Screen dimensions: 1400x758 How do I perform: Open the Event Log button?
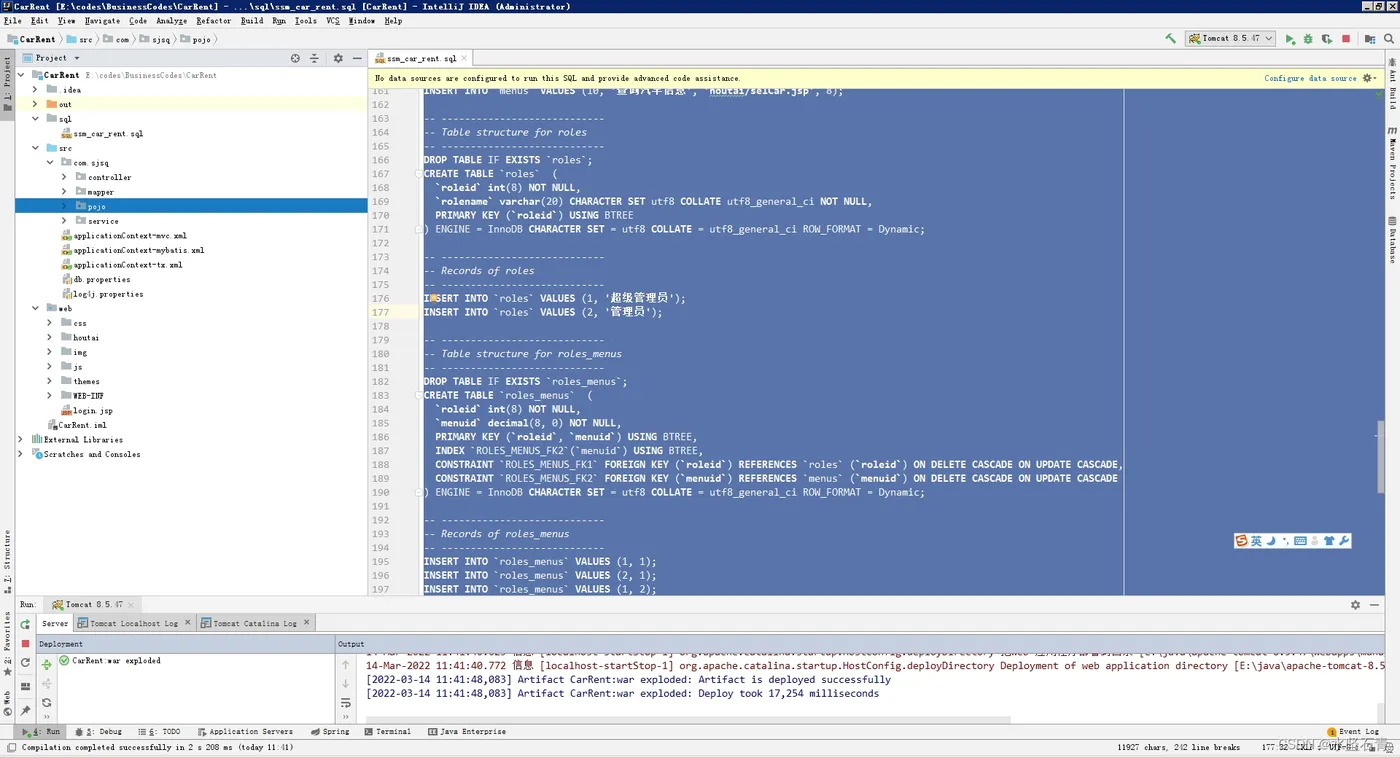[1352, 732]
